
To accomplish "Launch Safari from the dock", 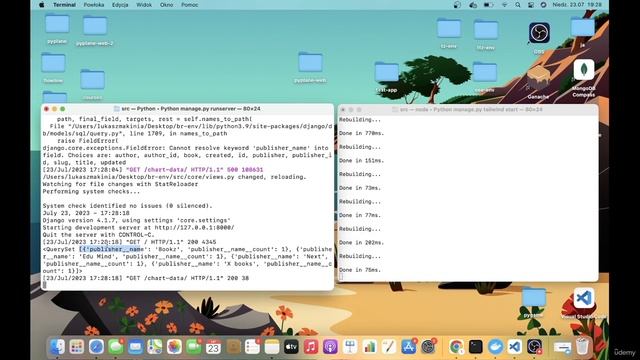I will (96, 347).
